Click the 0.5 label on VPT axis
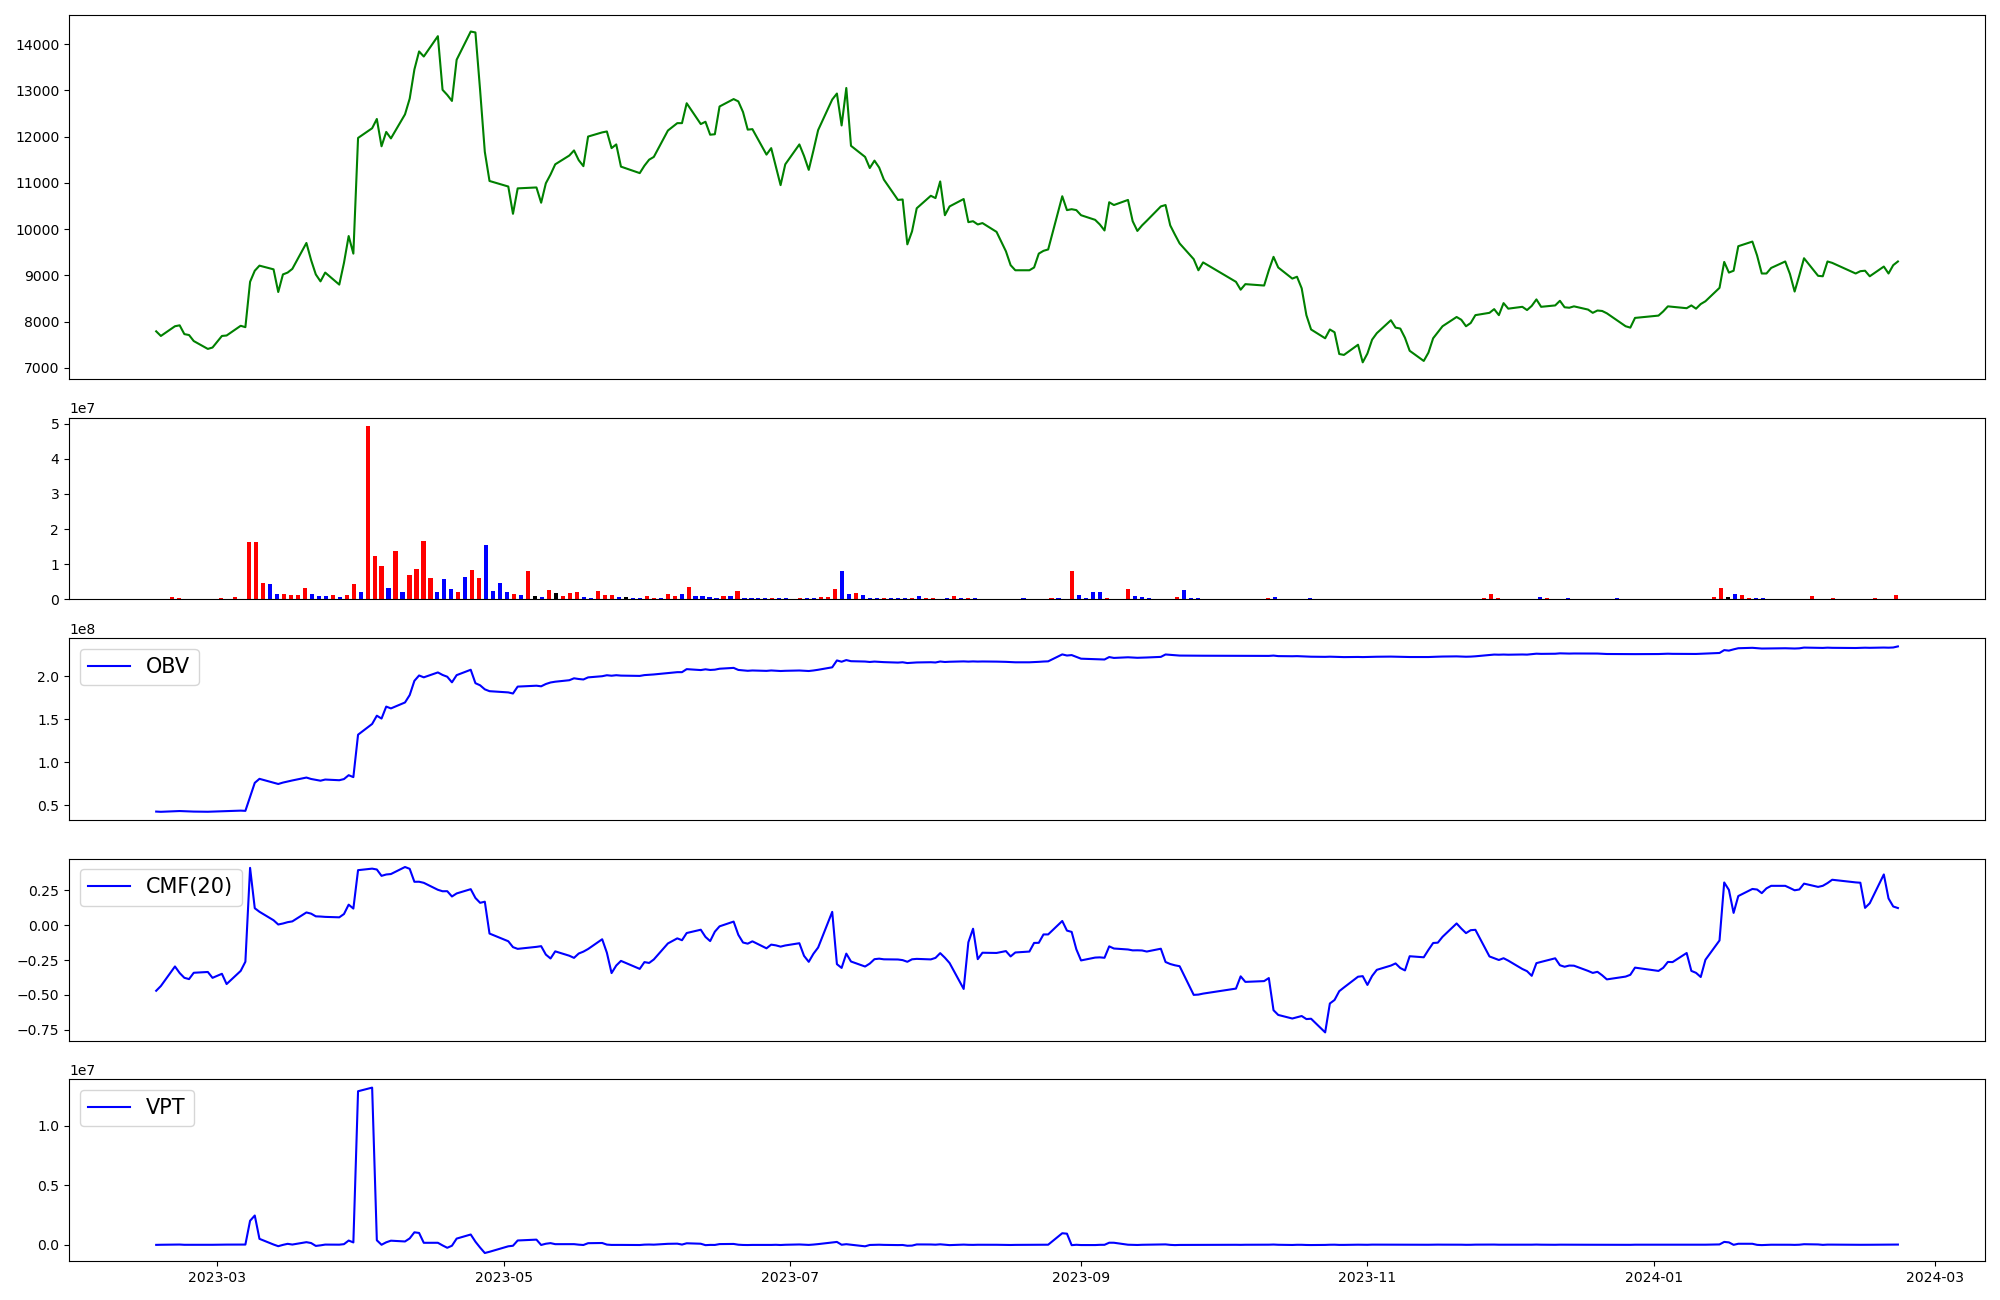Screen dimensions: 2000x1300 (x=48, y=1186)
